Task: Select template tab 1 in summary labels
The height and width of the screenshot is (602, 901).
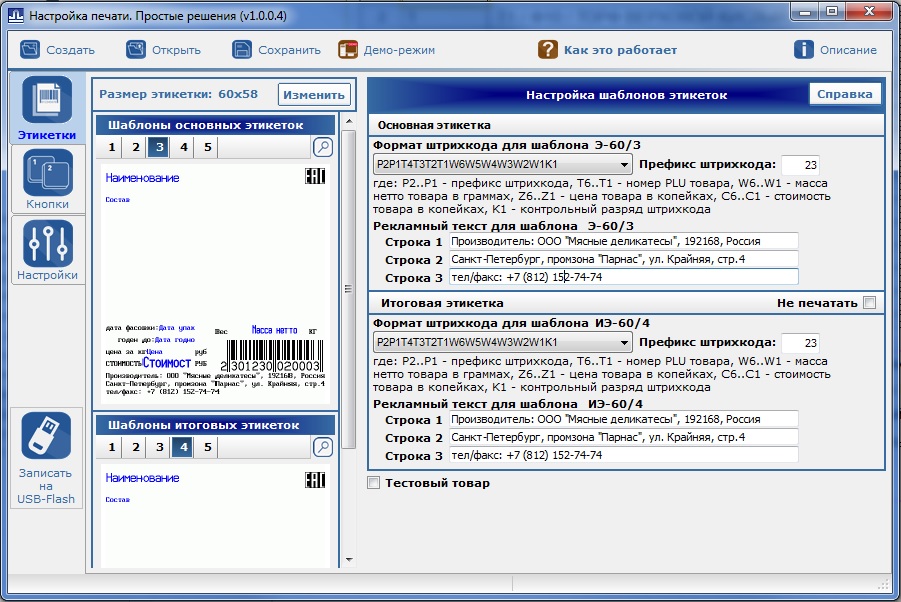Action: tap(112, 447)
